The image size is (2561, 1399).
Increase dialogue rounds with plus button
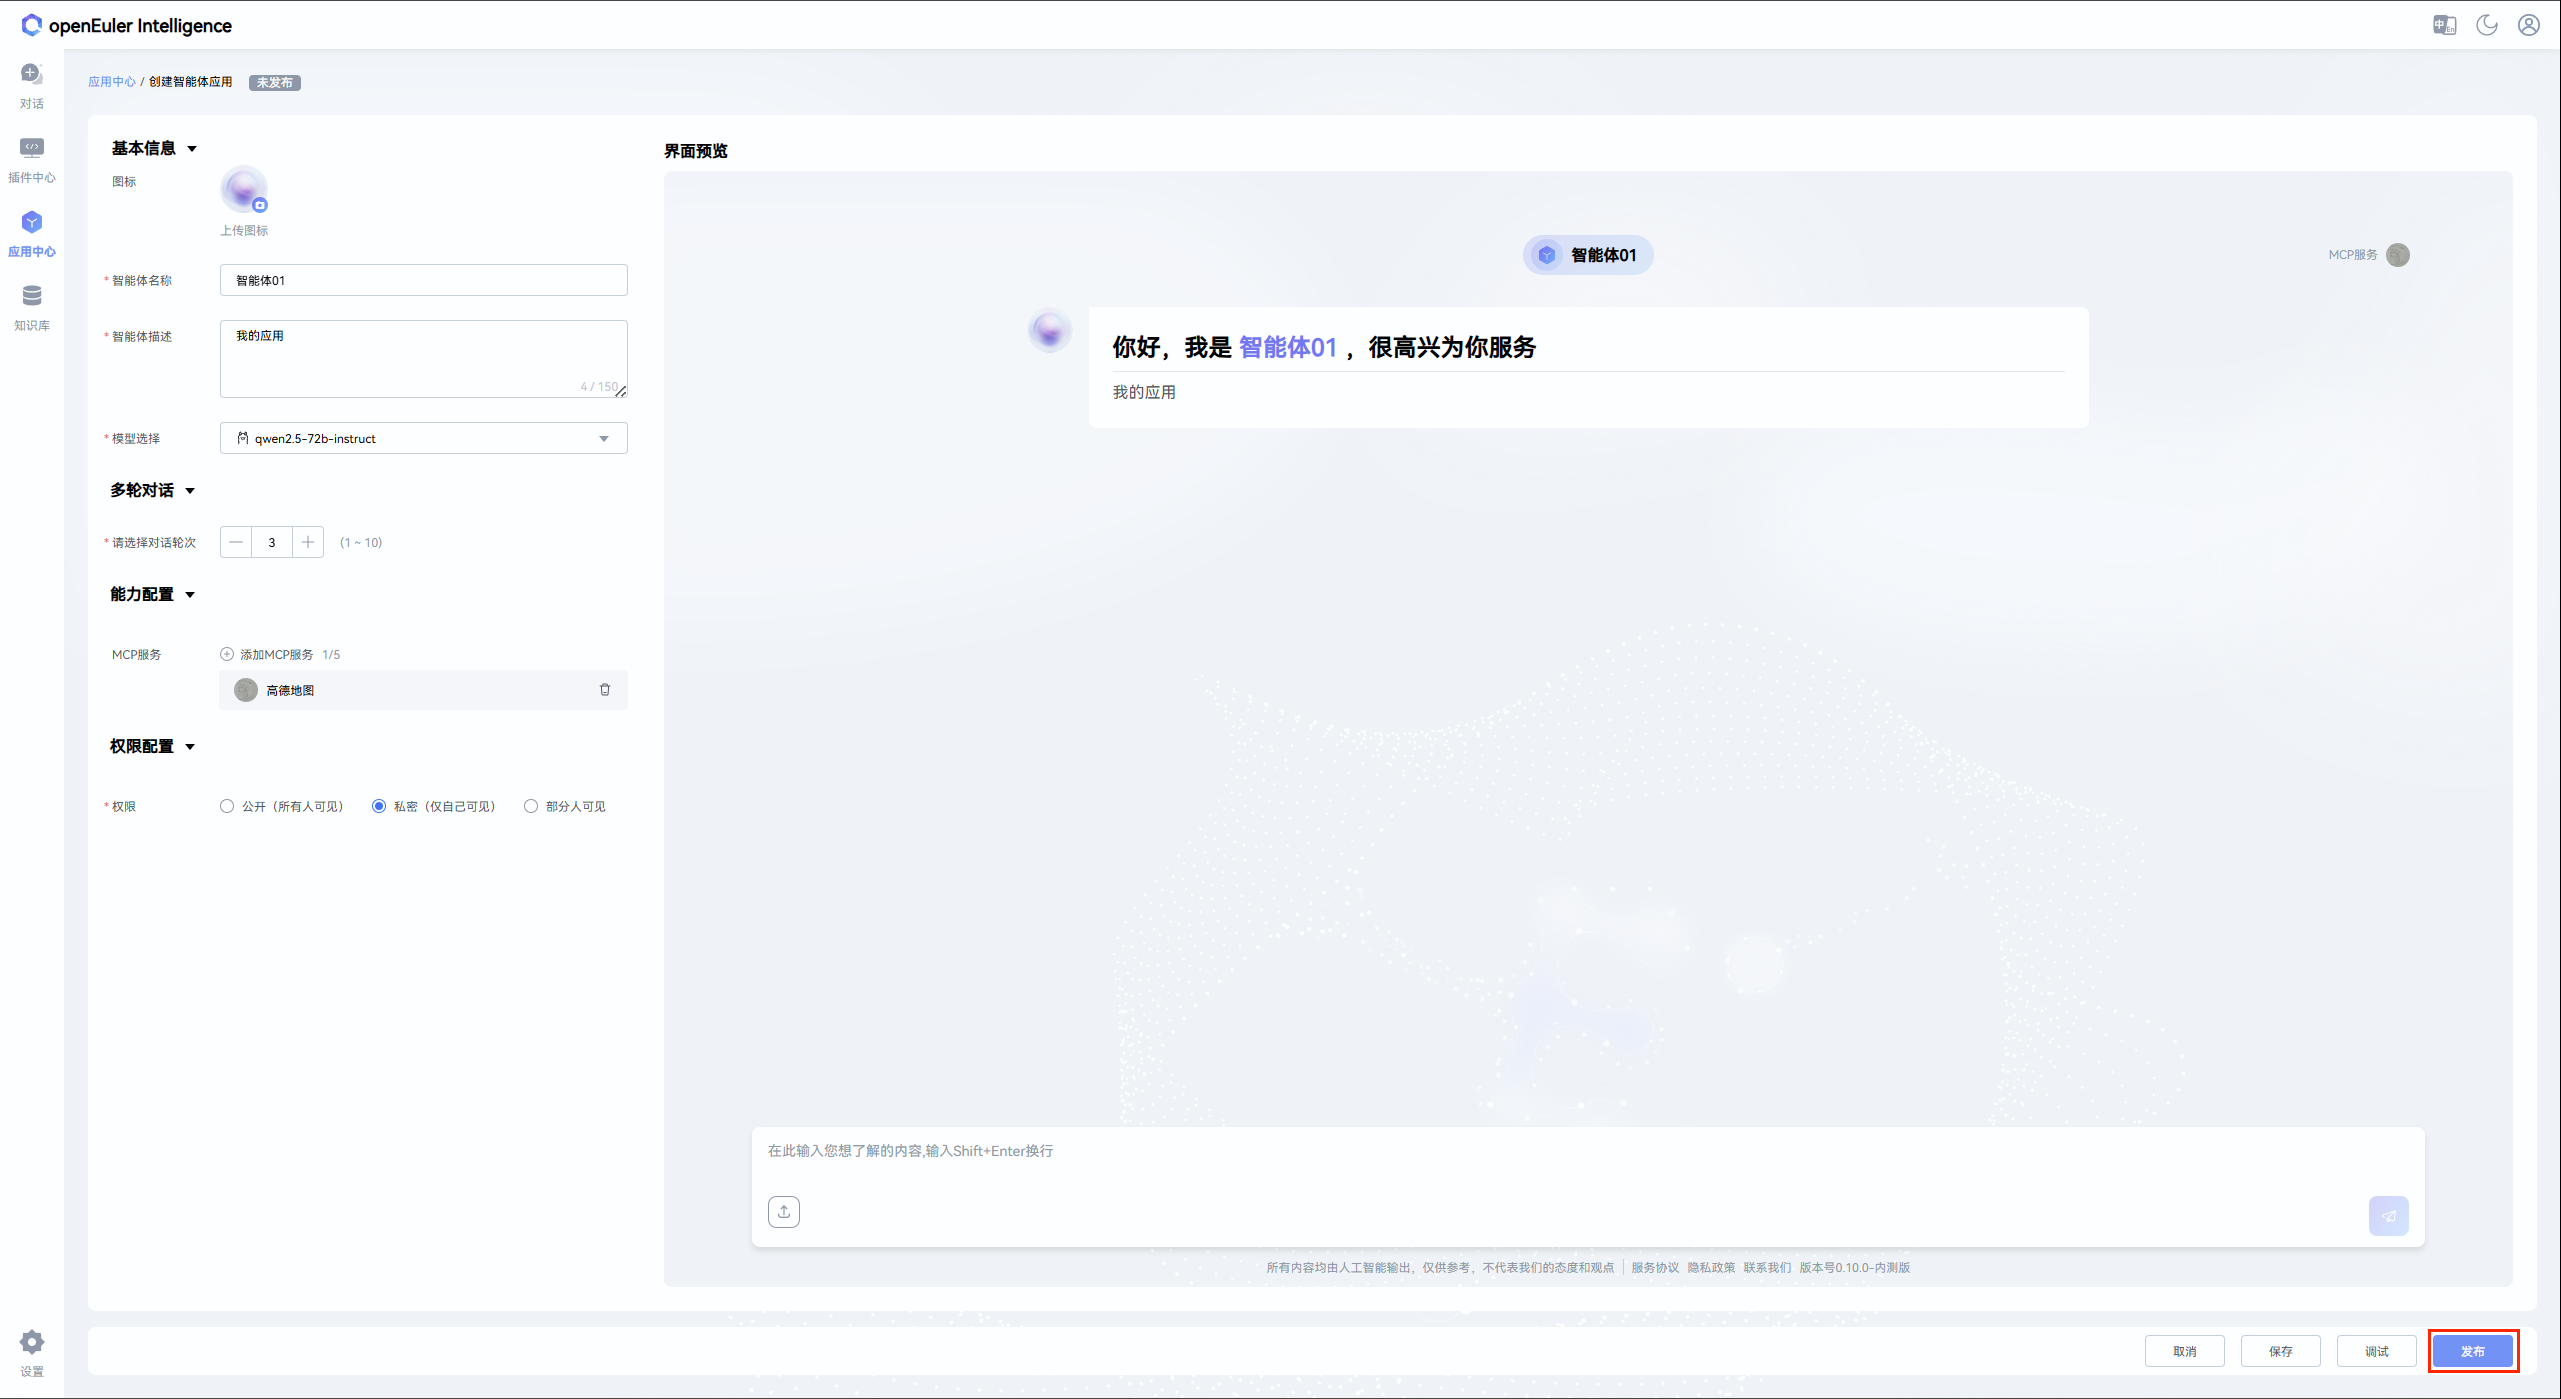[308, 542]
